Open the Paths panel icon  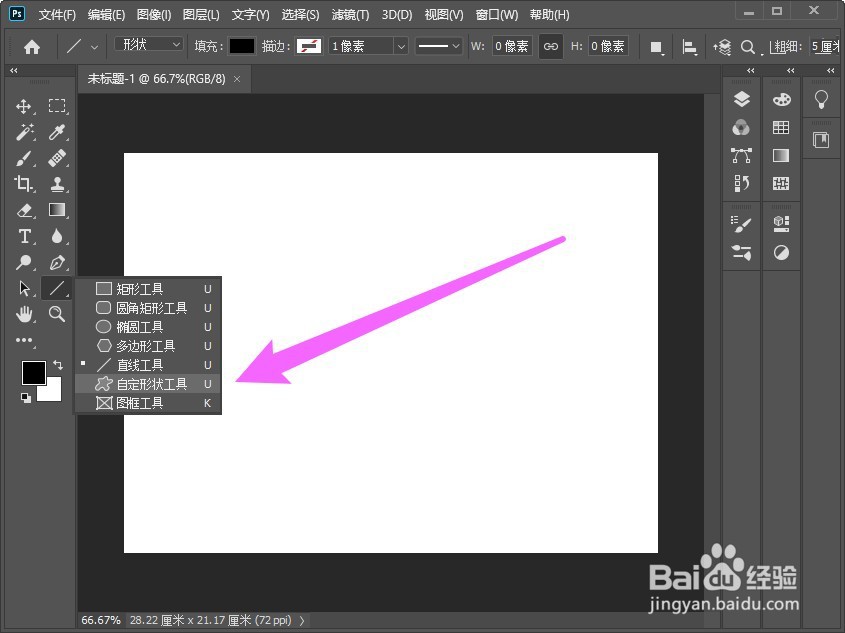(x=742, y=156)
